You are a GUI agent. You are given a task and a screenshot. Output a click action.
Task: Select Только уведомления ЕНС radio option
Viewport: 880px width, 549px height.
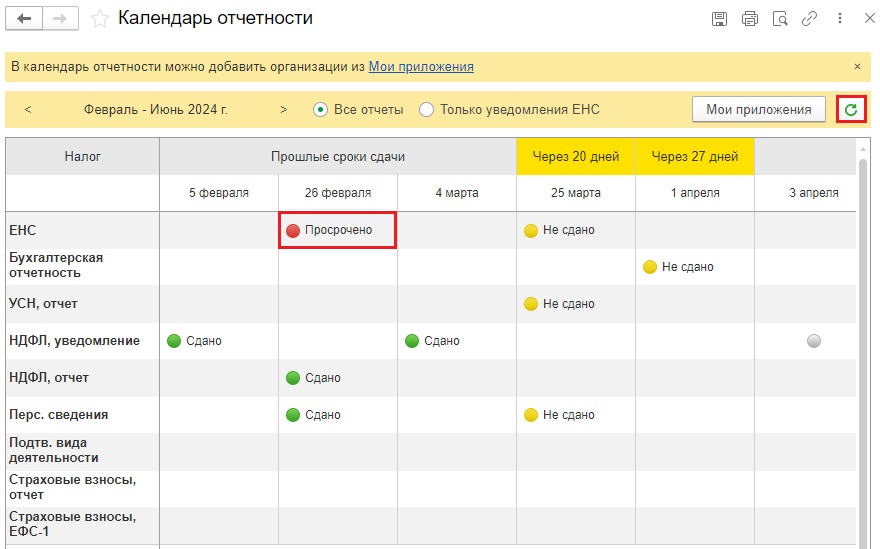click(509, 109)
